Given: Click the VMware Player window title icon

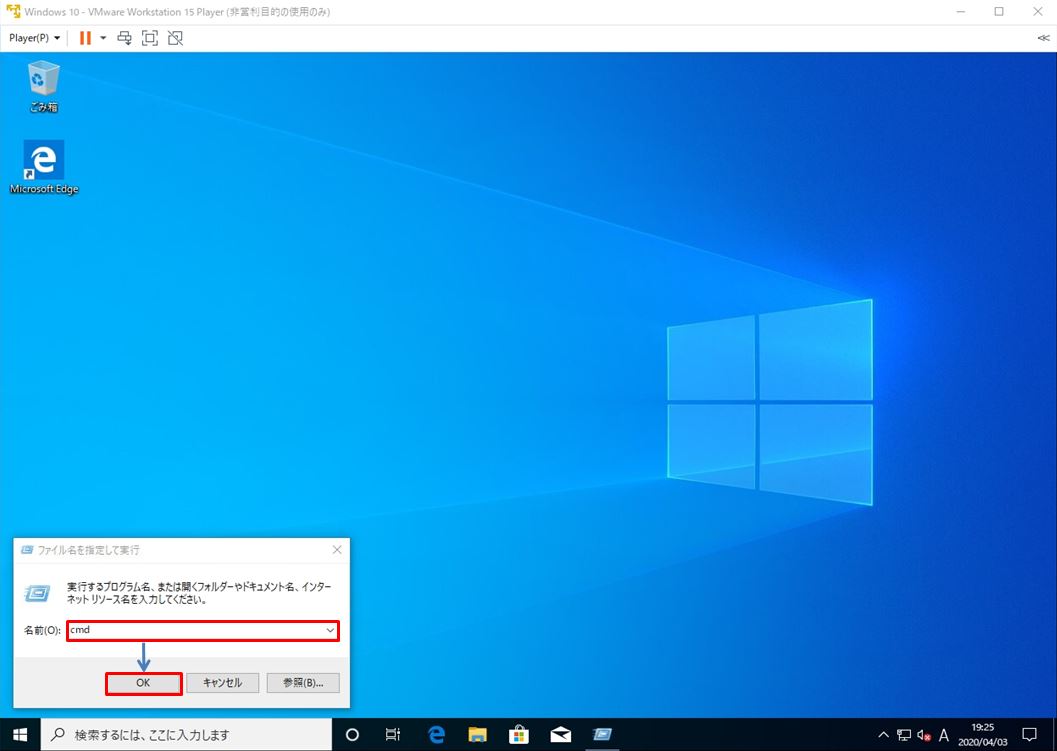Looking at the screenshot, I should [13, 11].
